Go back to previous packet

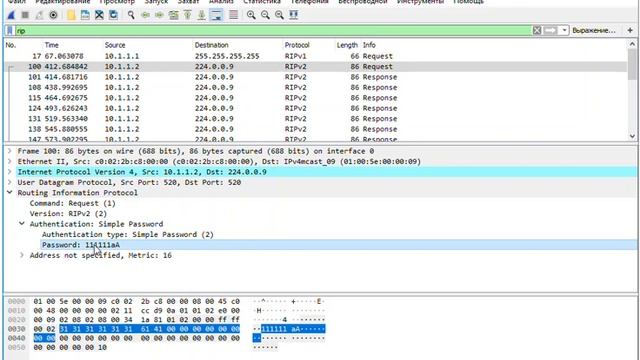[145, 15]
